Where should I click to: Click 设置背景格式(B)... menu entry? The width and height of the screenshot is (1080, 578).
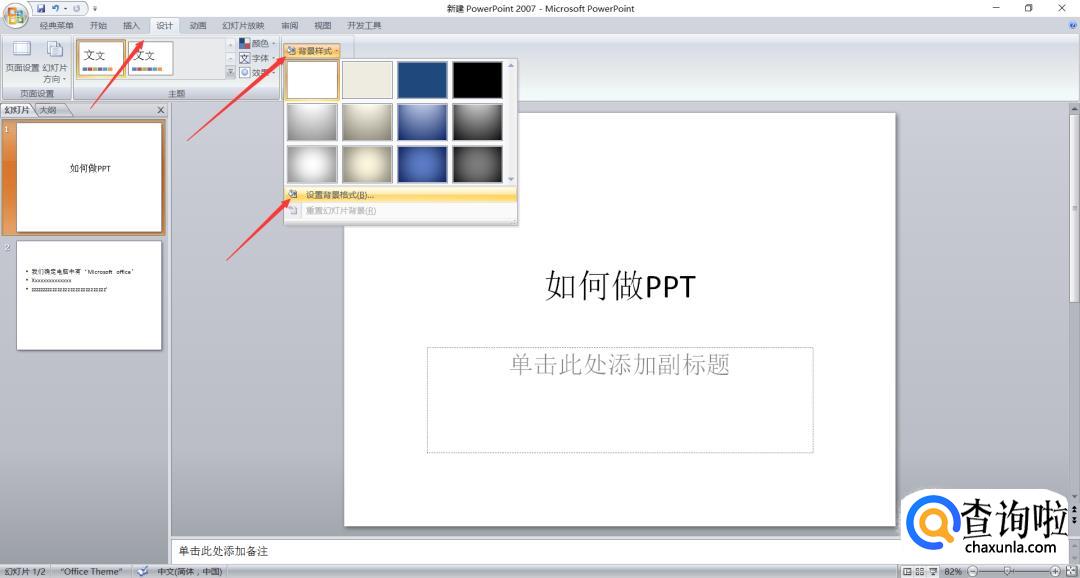coord(400,195)
